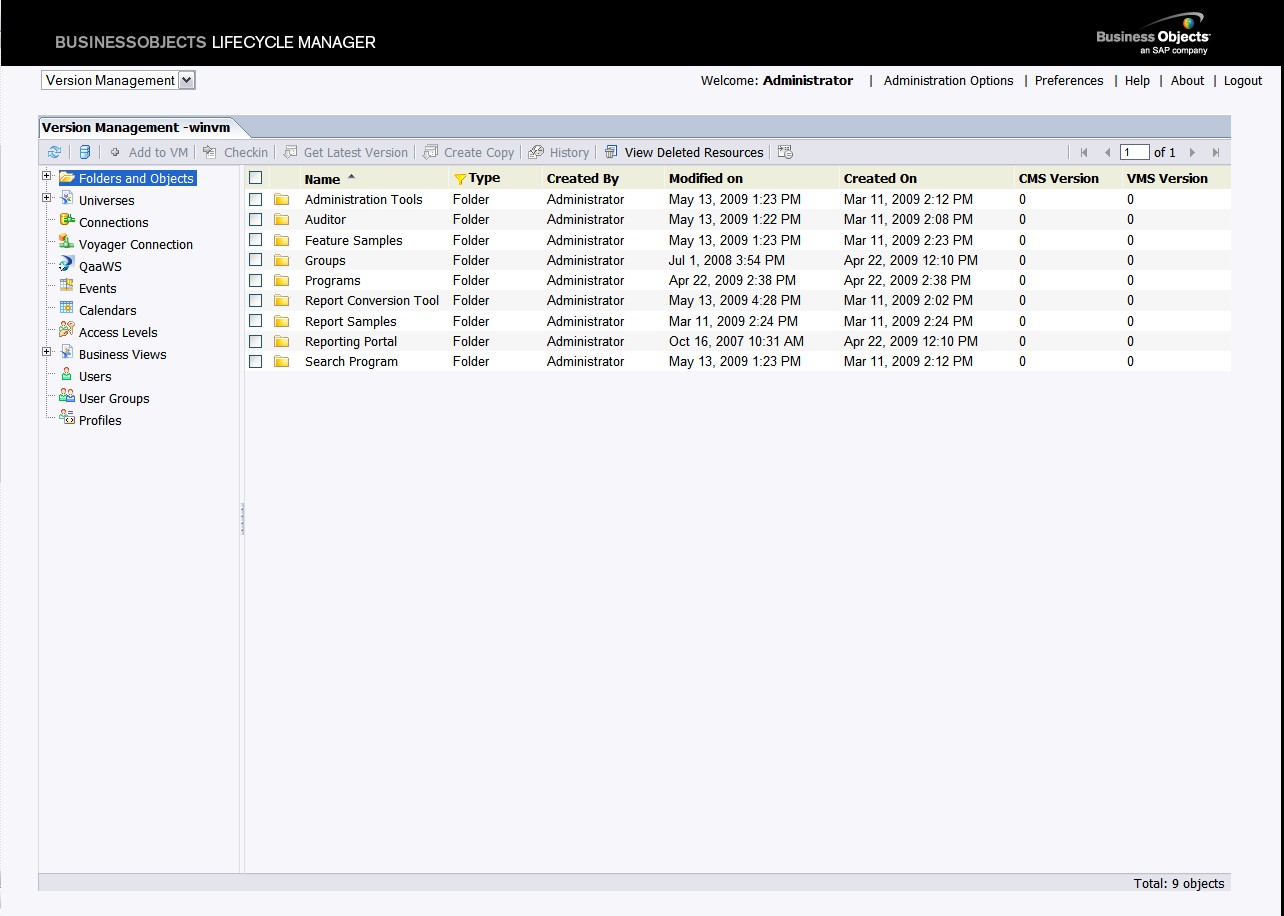The height and width of the screenshot is (916, 1284).
Task: Click the page number input field
Action: point(1134,152)
